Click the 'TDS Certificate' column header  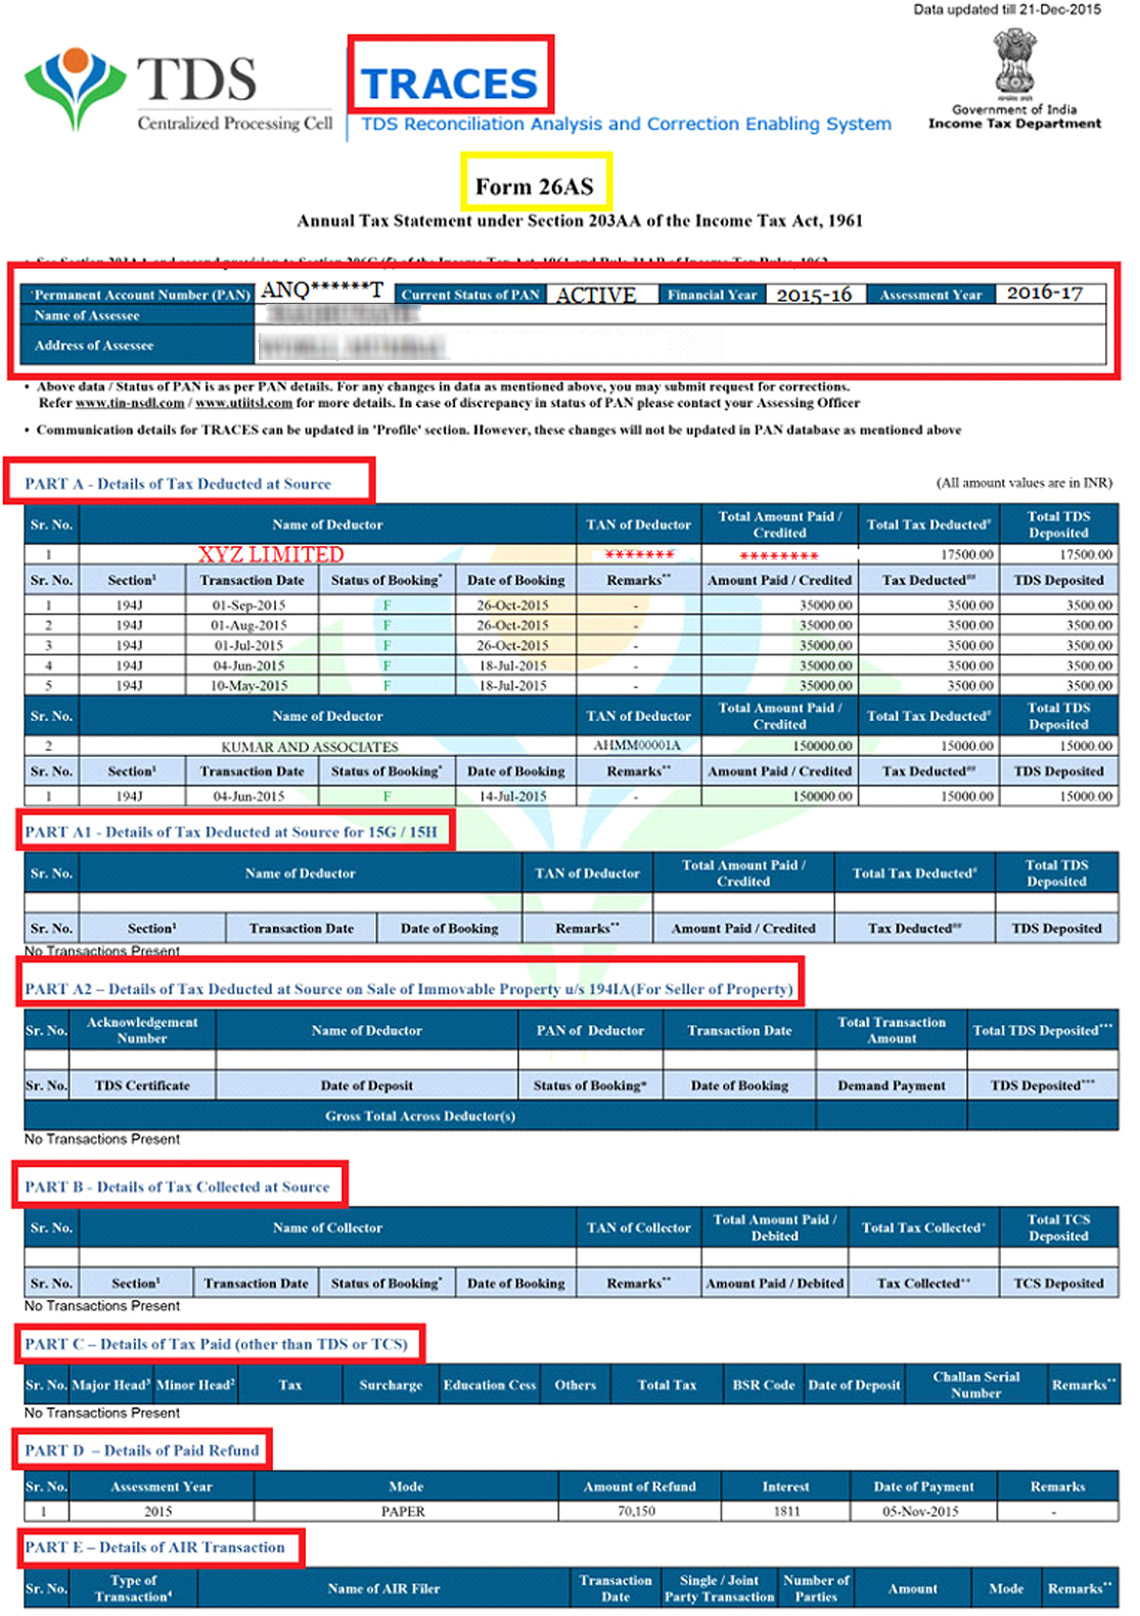coord(142,1085)
